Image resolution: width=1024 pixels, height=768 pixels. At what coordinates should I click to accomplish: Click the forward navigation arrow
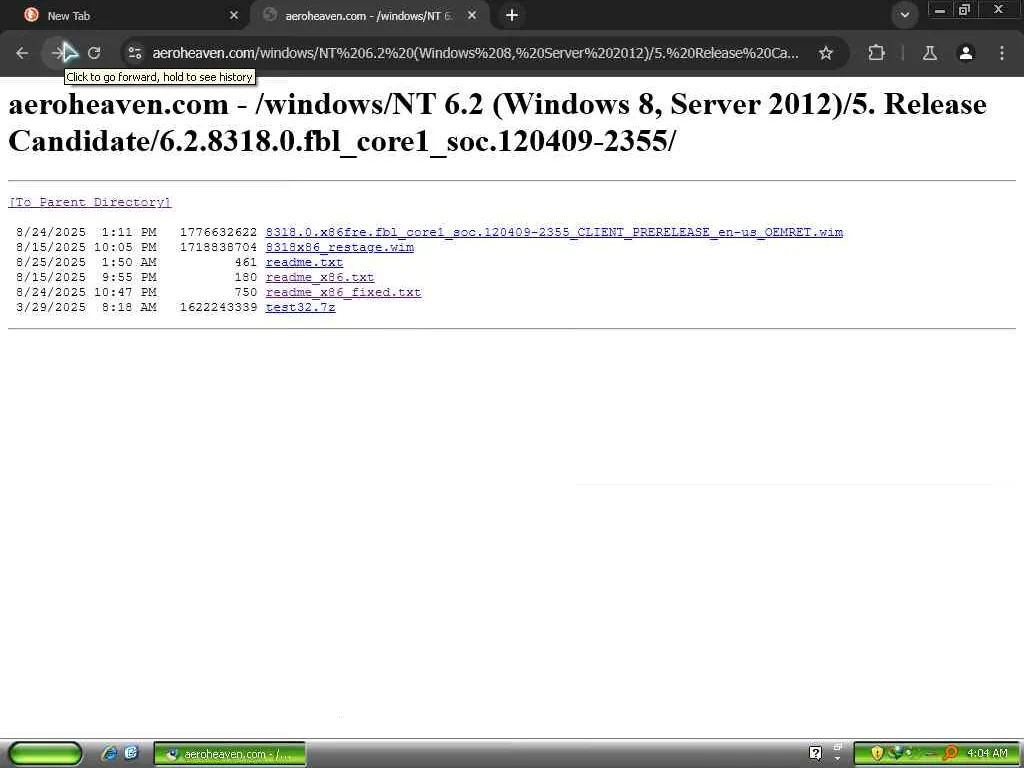click(x=59, y=53)
